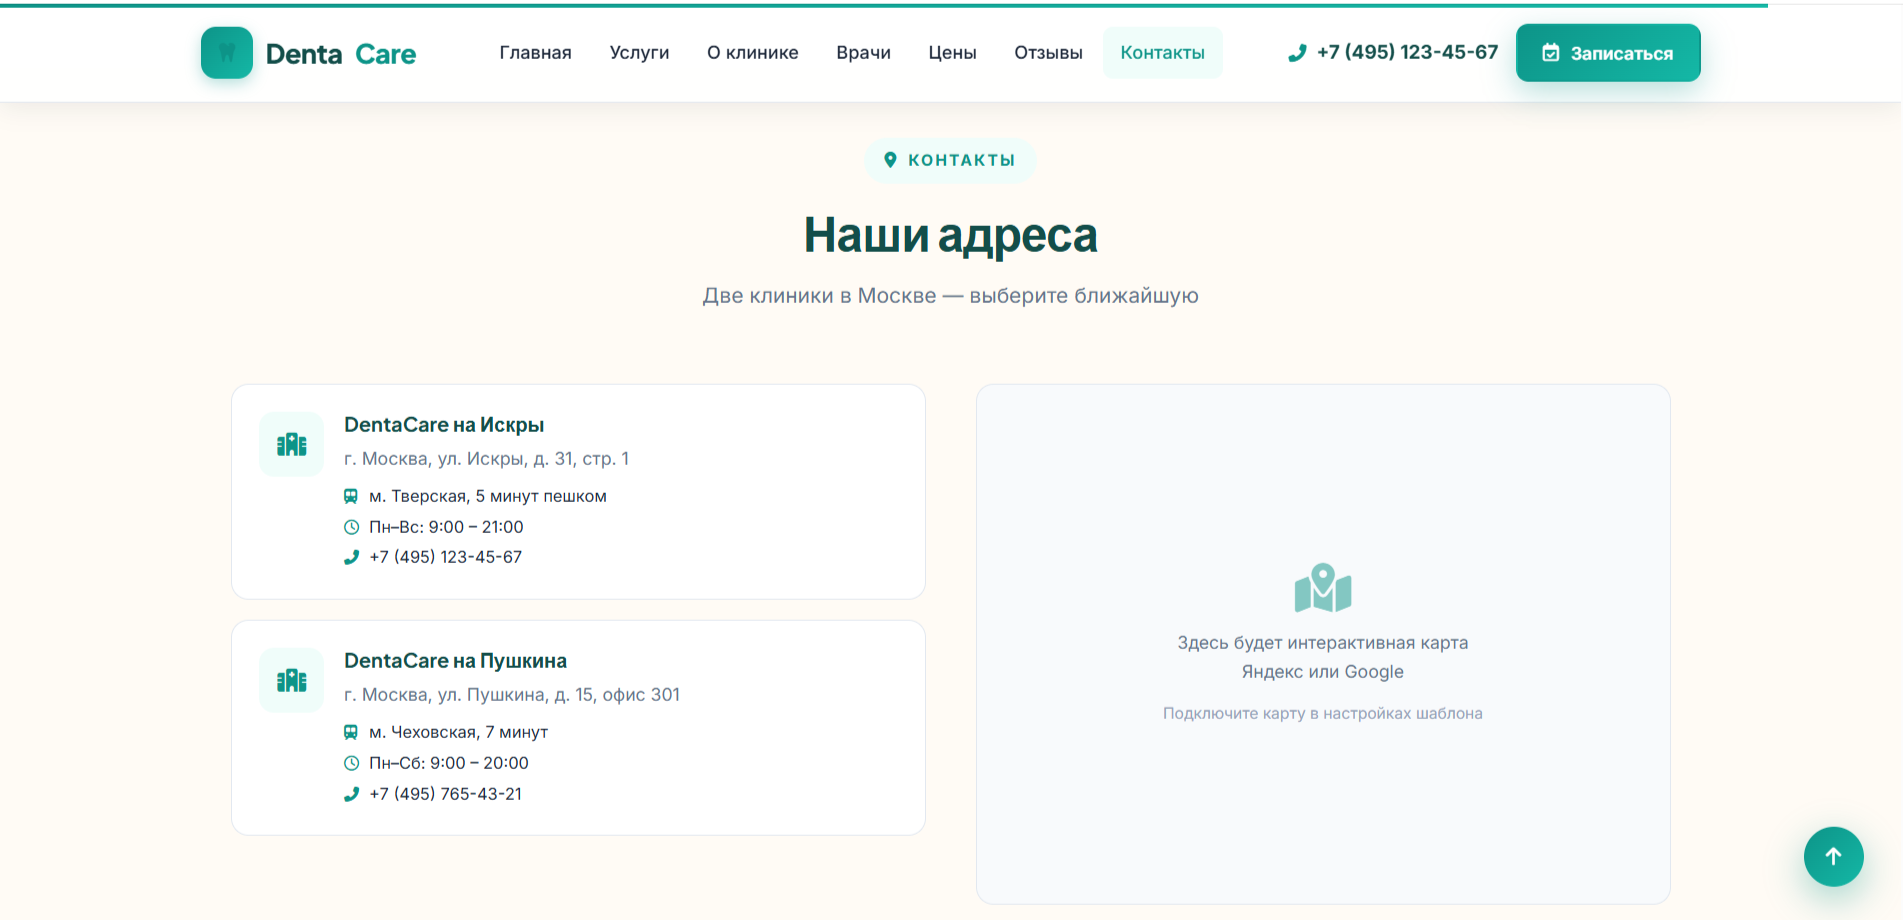Open DentaCare на Искры title

pyautogui.click(x=444, y=425)
